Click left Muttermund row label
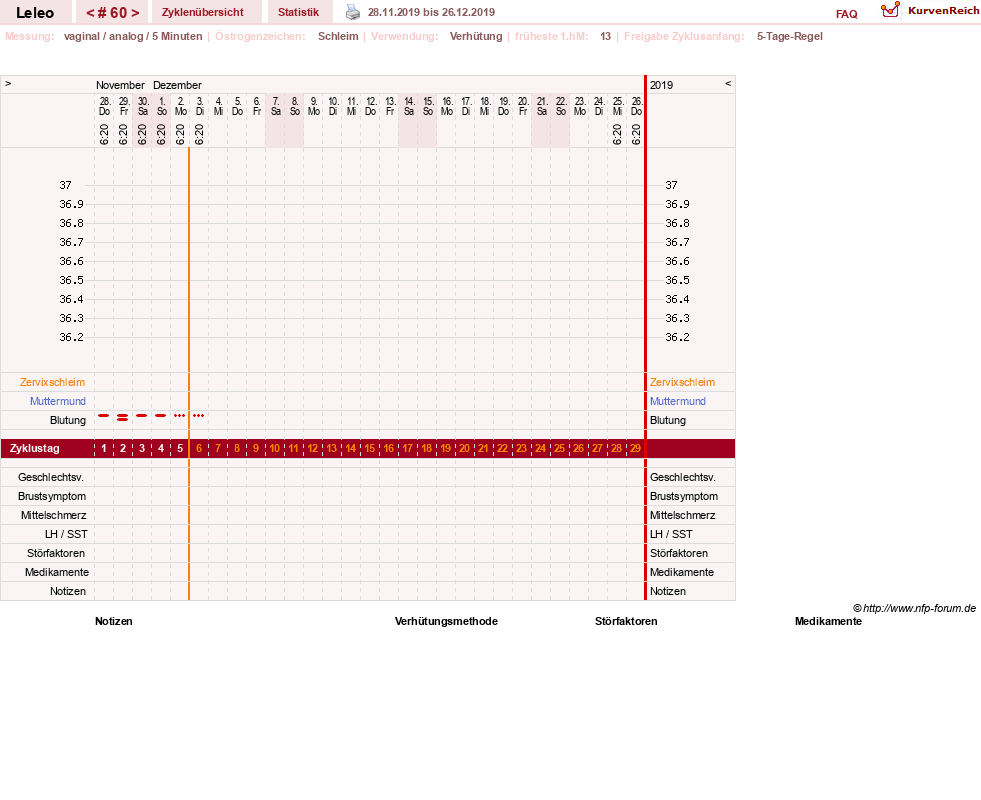Image resolution: width=981 pixels, height=800 pixels. (58, 401)
